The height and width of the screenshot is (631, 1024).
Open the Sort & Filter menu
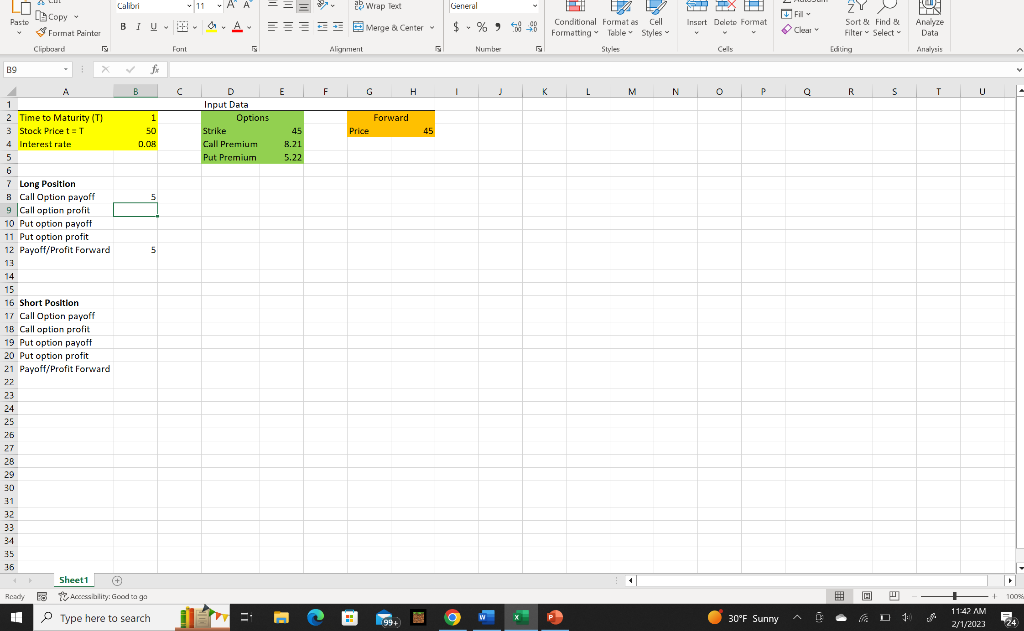click(x=858, y=20)
